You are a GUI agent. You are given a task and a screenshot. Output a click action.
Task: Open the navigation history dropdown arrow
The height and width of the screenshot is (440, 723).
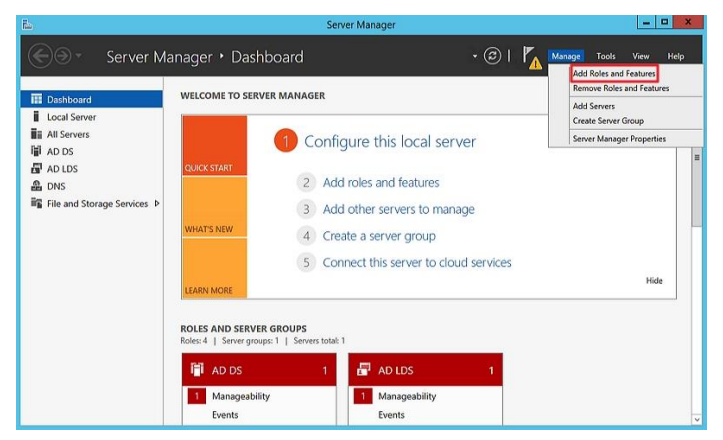(x=79, y=56)
